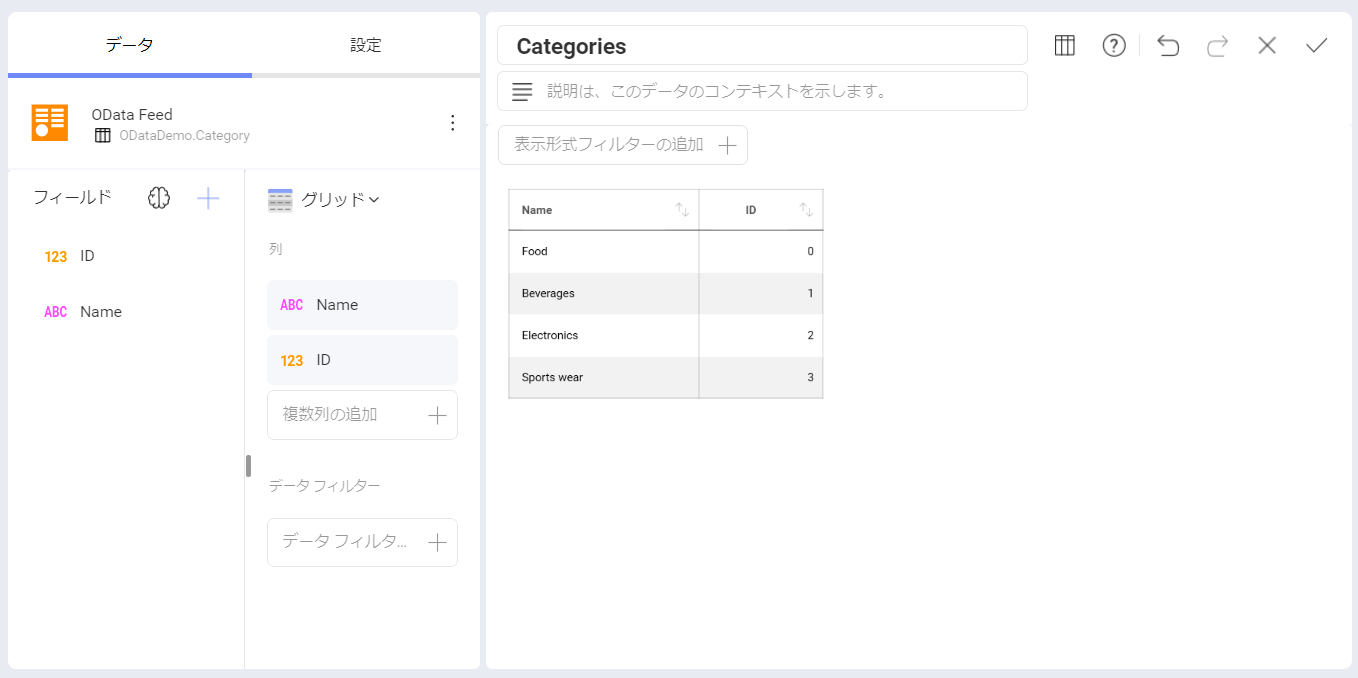The image size is (1358, 678).
Task: Switch to the 設定 tab
Action: pyautogui.click(x=366, y=45)
